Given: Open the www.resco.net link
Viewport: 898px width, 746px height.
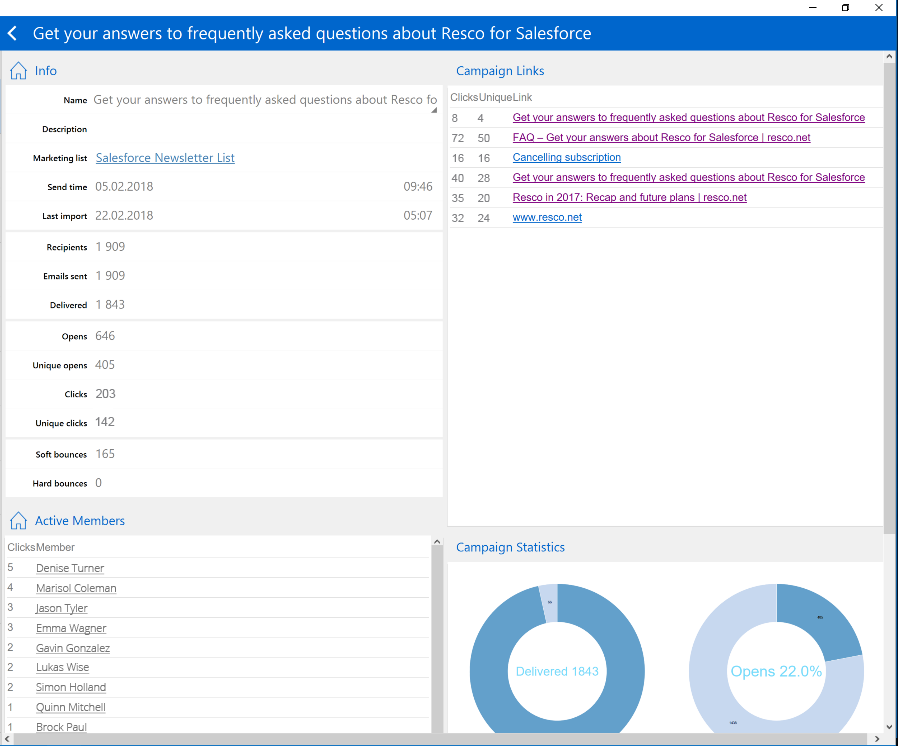Looking at the screenshot, I should pos(547,218).
